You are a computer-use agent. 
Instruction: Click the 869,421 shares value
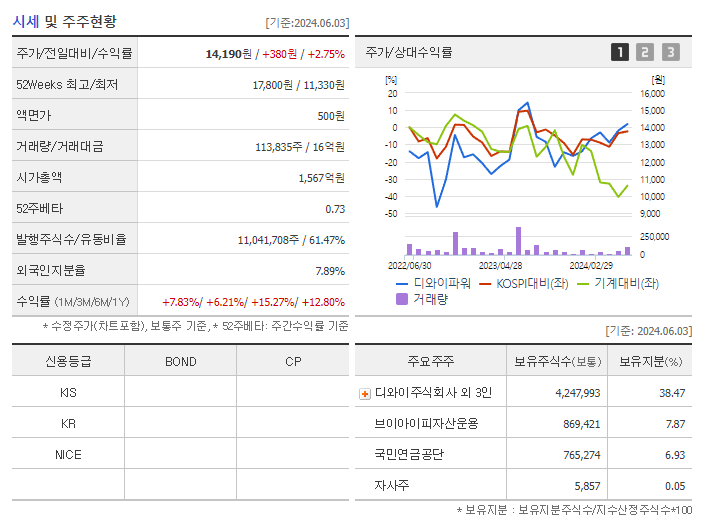pos(582,424)
